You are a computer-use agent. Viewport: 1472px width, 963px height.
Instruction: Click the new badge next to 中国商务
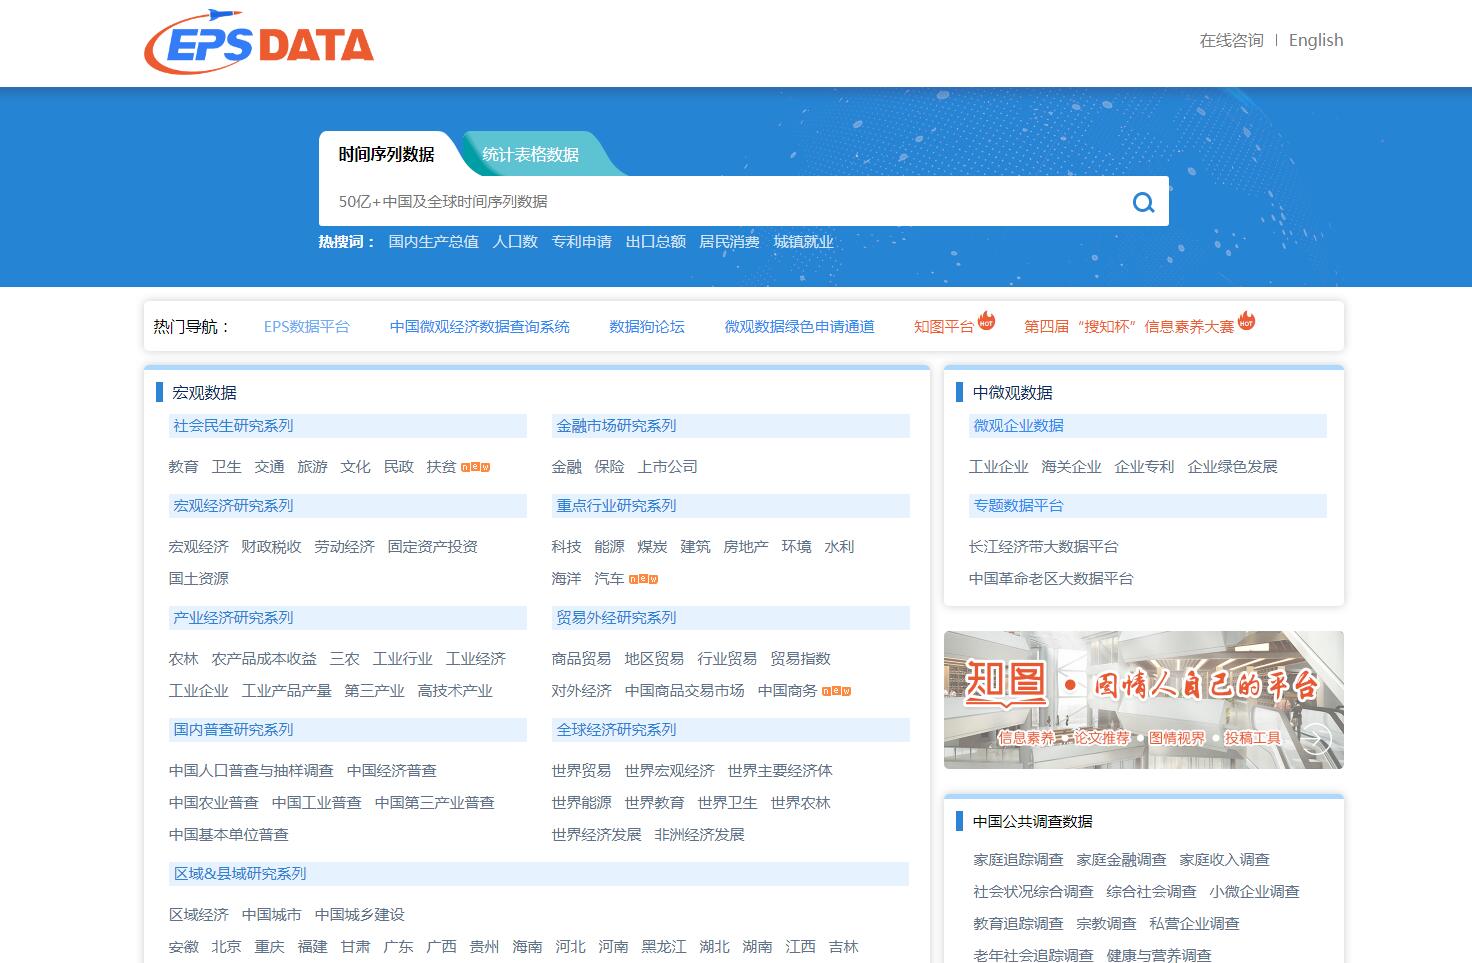(x=836, y=691)
